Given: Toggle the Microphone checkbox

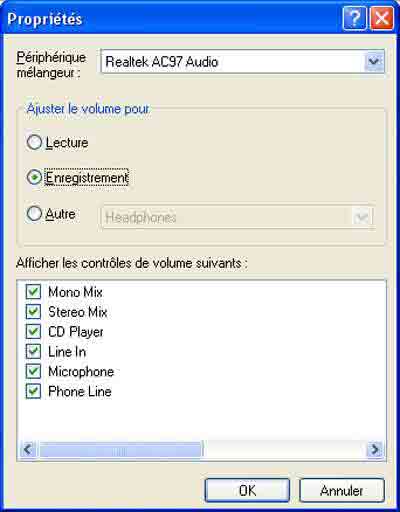Looking at the screenshot, I should (33, 371).
